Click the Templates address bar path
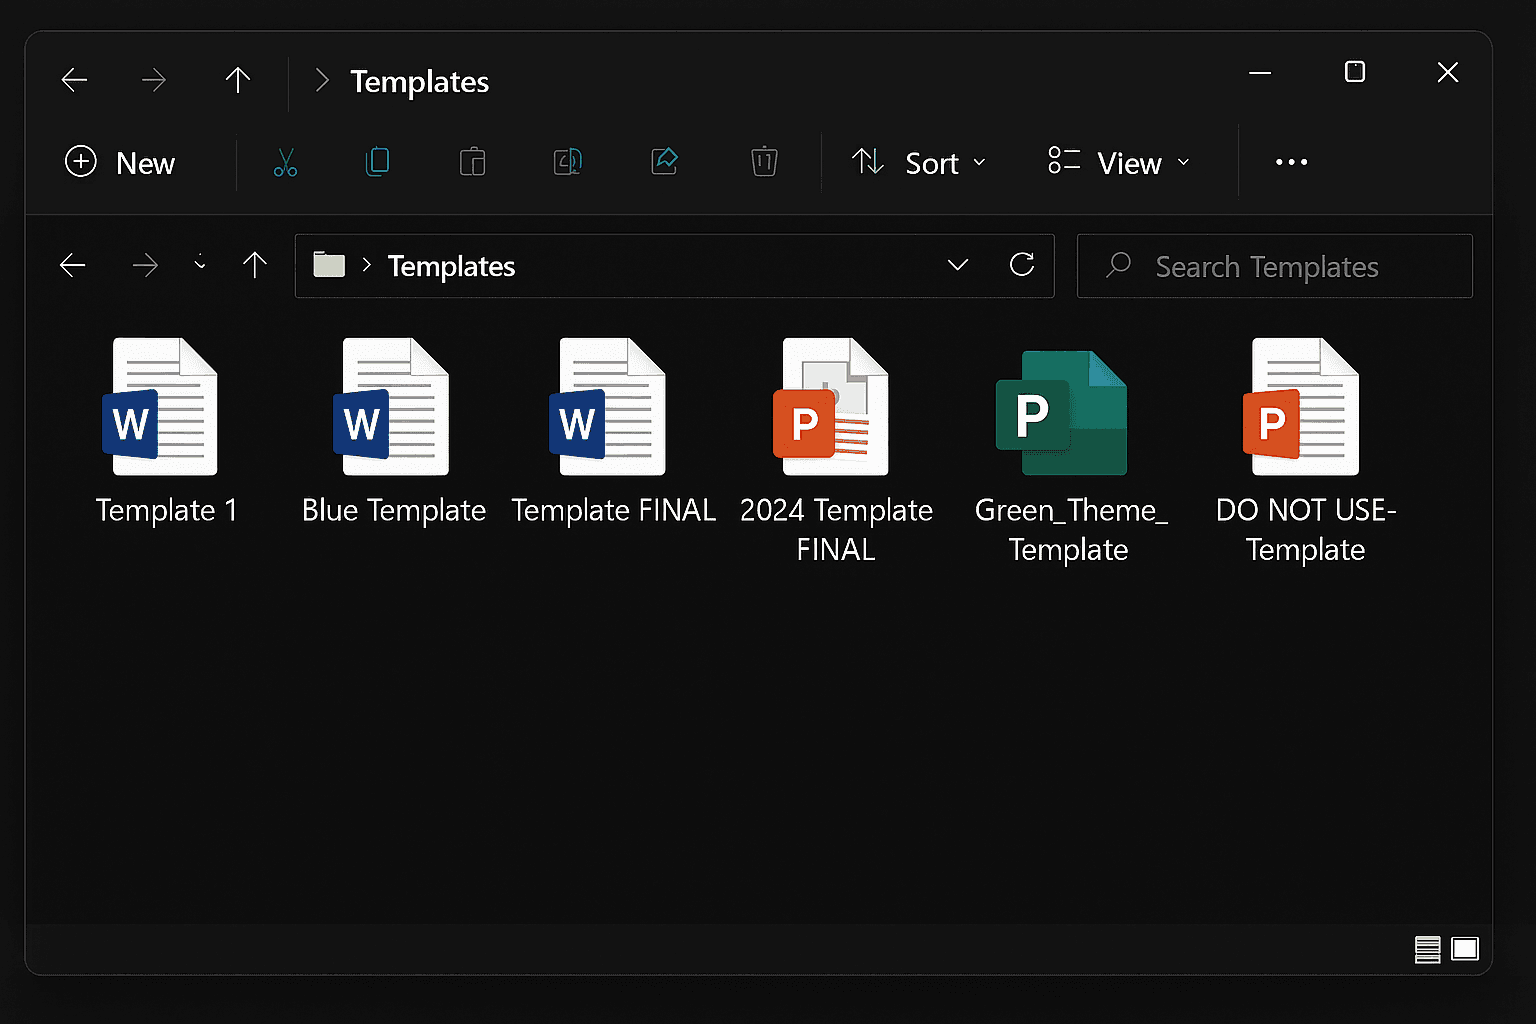1536x1024 pixels. click(x=451, y=266)
